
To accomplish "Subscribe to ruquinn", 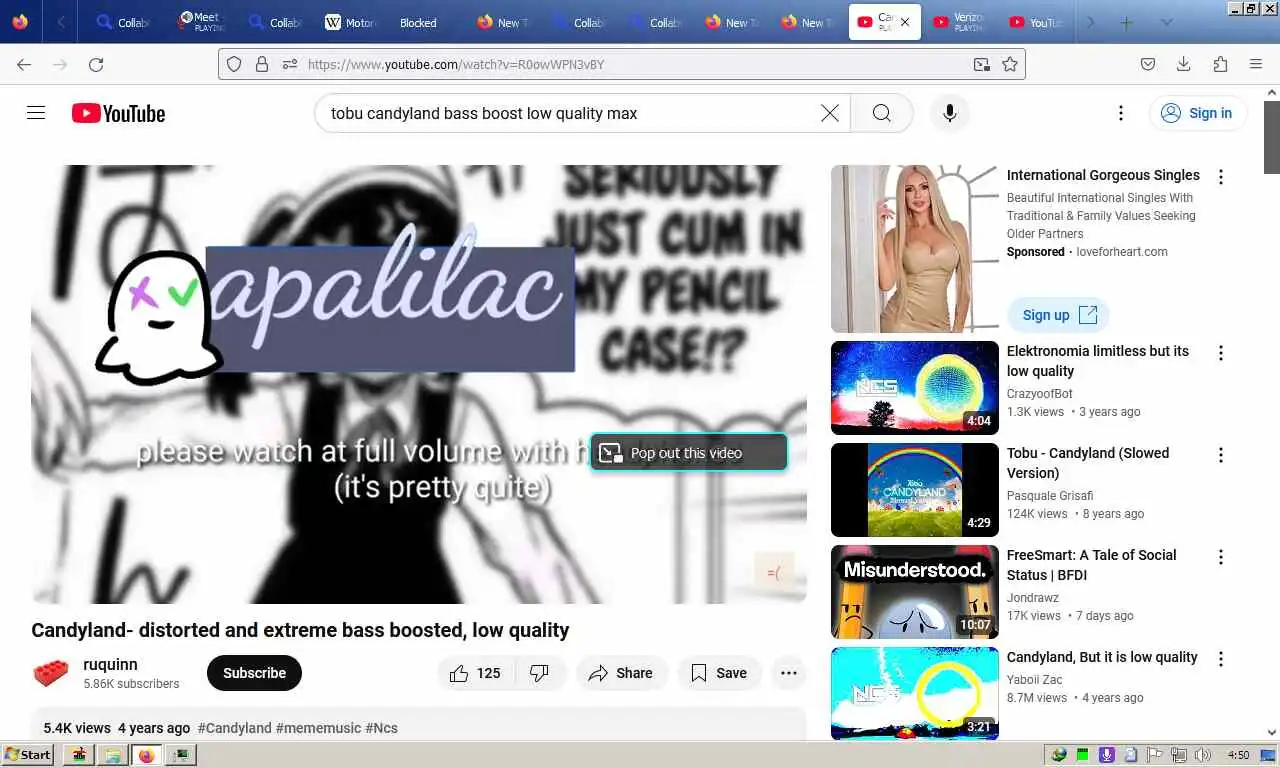I will pos(254,673).
